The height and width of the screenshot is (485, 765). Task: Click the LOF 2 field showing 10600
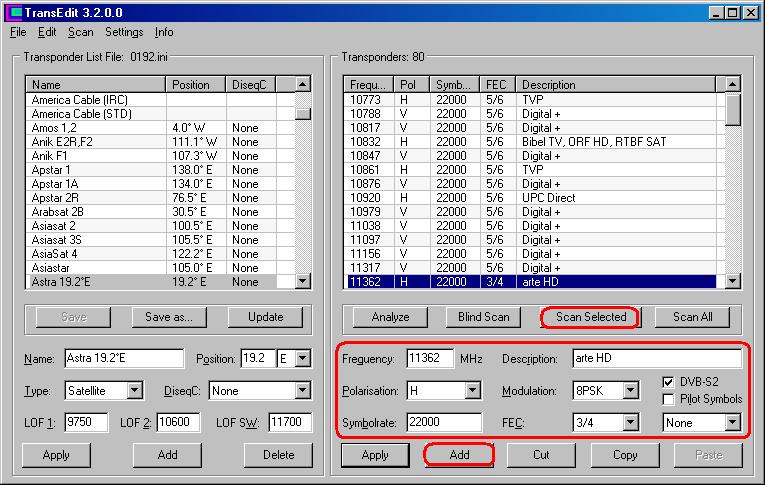178,423
